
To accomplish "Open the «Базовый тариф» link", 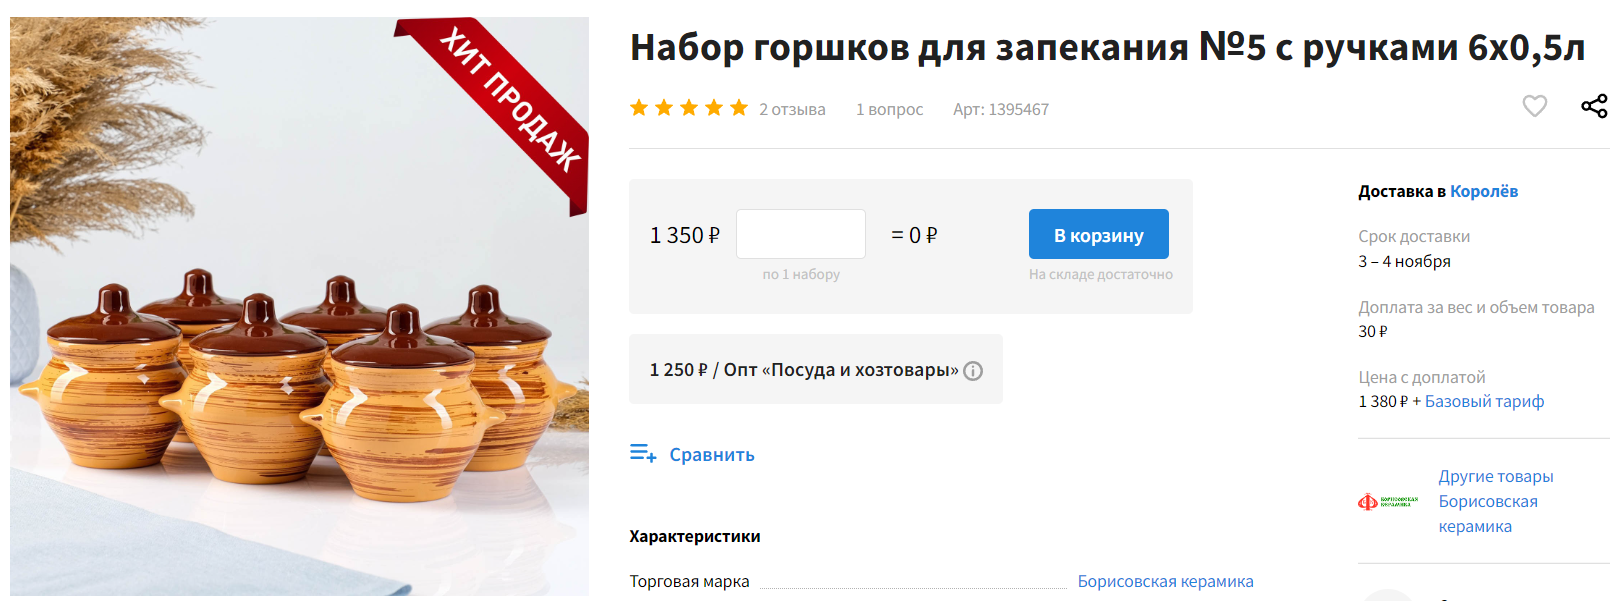I will 1484,401.
